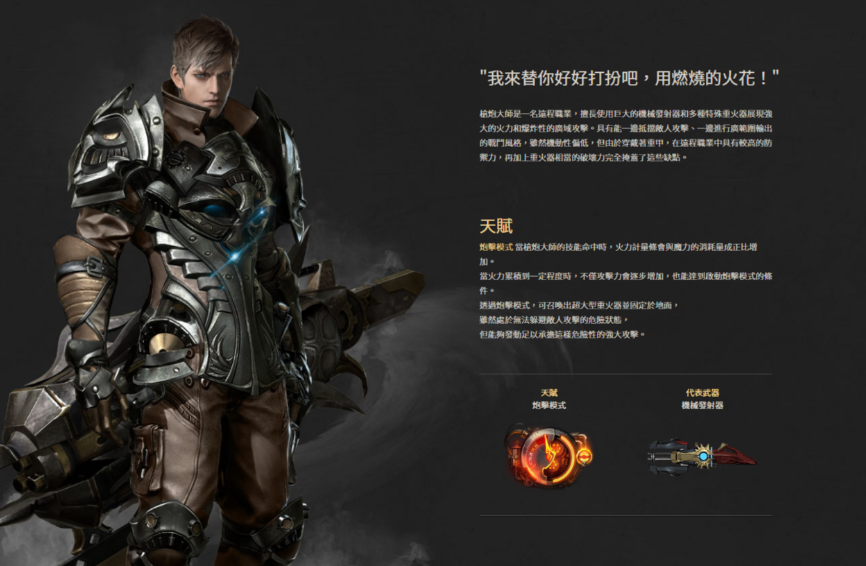
Task: Click the large gold 天賦 section heading
Action: (496, 226)
